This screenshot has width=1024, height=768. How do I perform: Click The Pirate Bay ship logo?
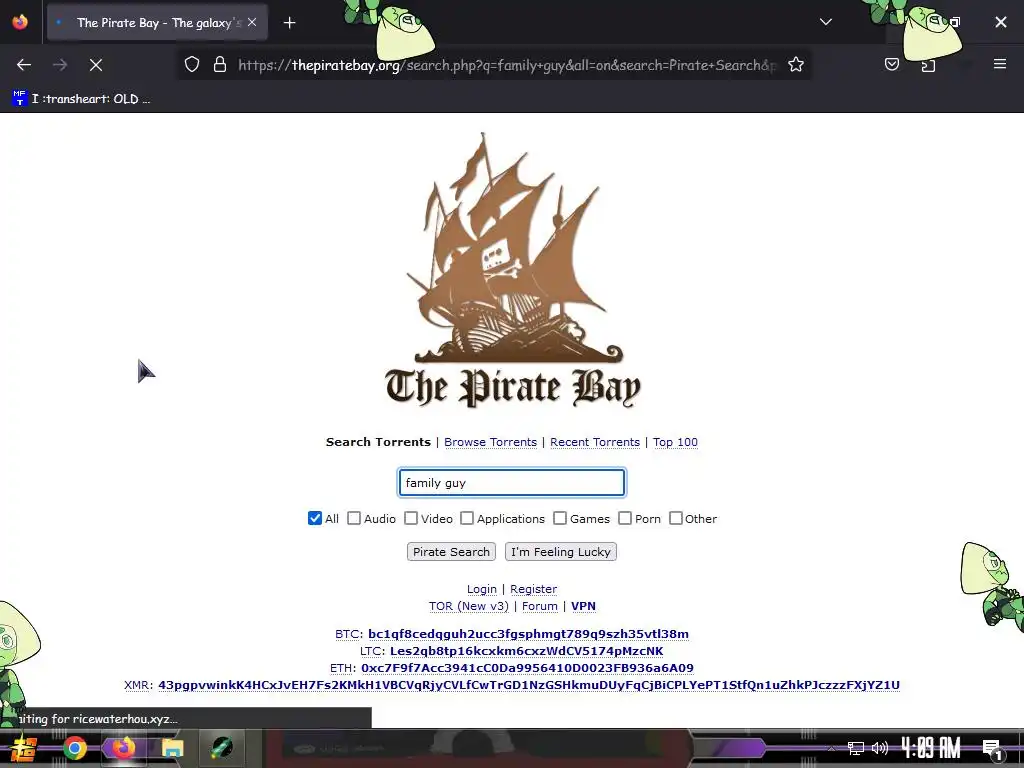pos(513,270)
